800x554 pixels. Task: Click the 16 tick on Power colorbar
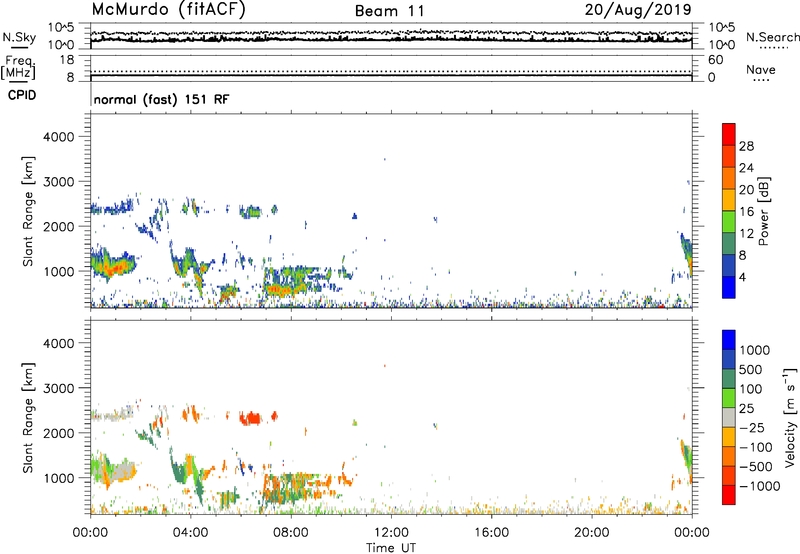click(746, 211)
